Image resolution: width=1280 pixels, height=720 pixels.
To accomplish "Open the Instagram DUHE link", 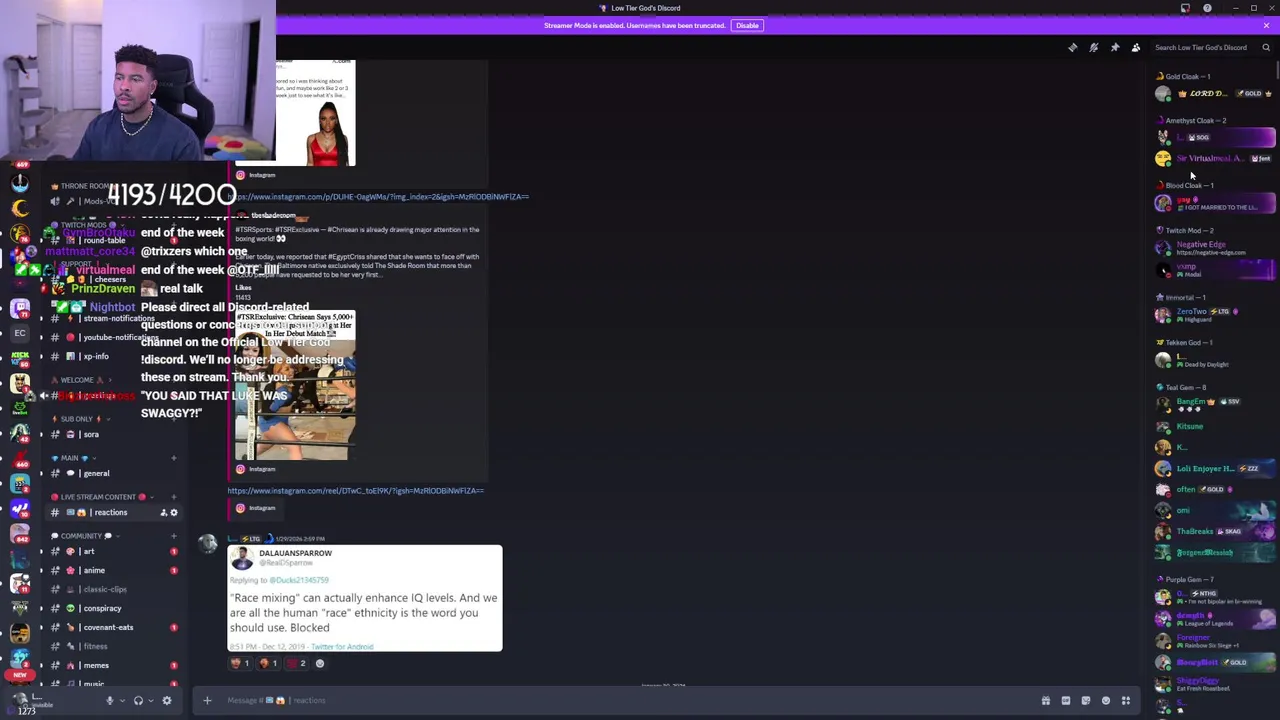I will (x=380, y=196).
